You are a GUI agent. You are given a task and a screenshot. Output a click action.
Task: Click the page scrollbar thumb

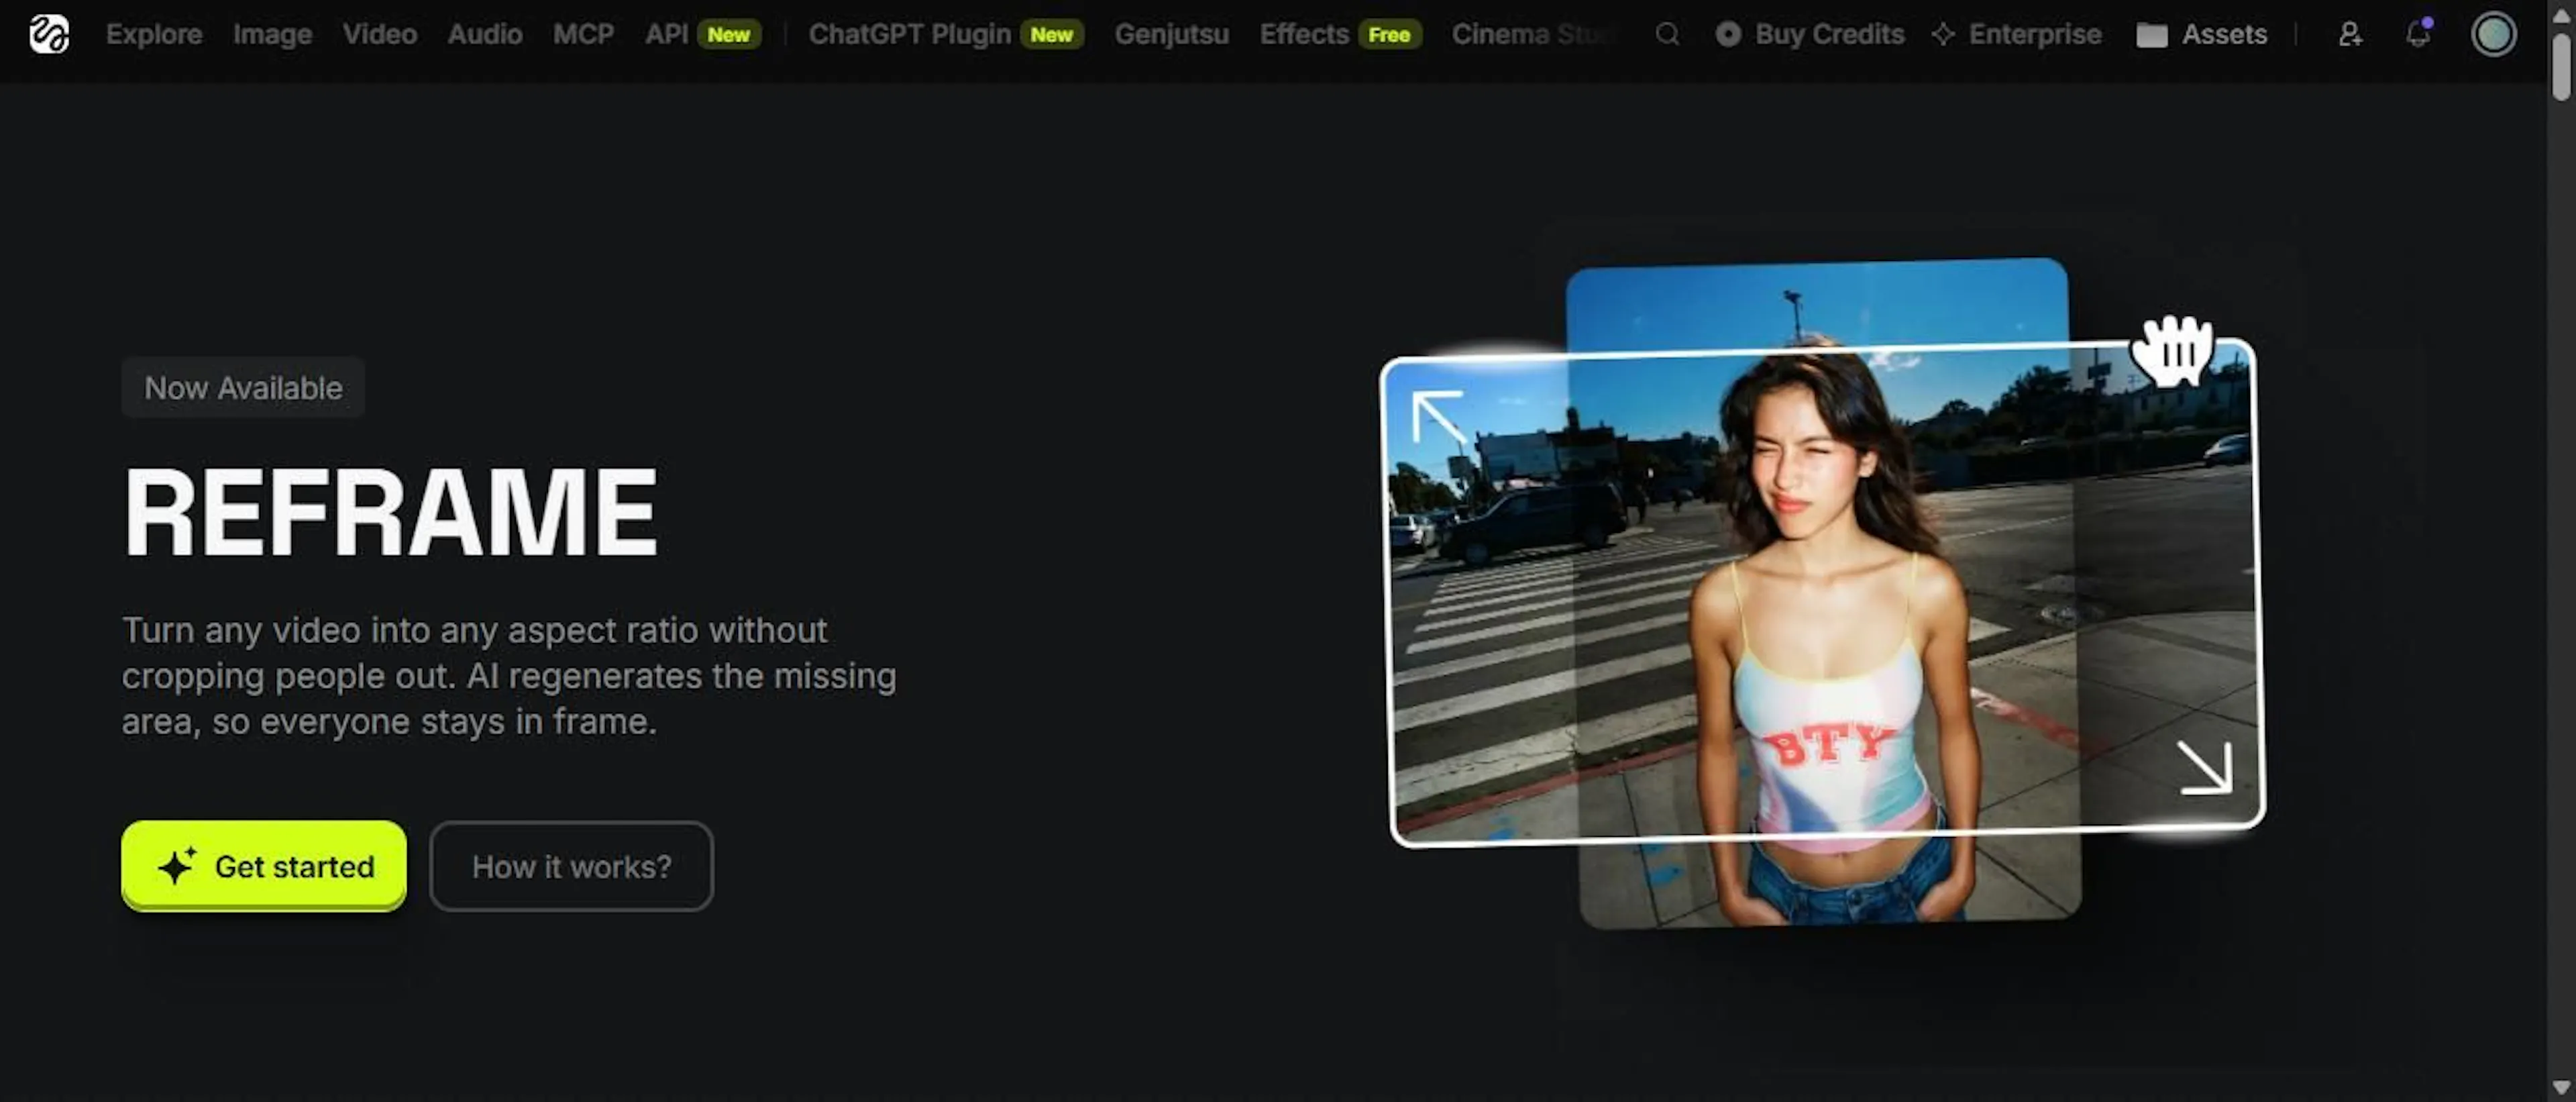2560,67
